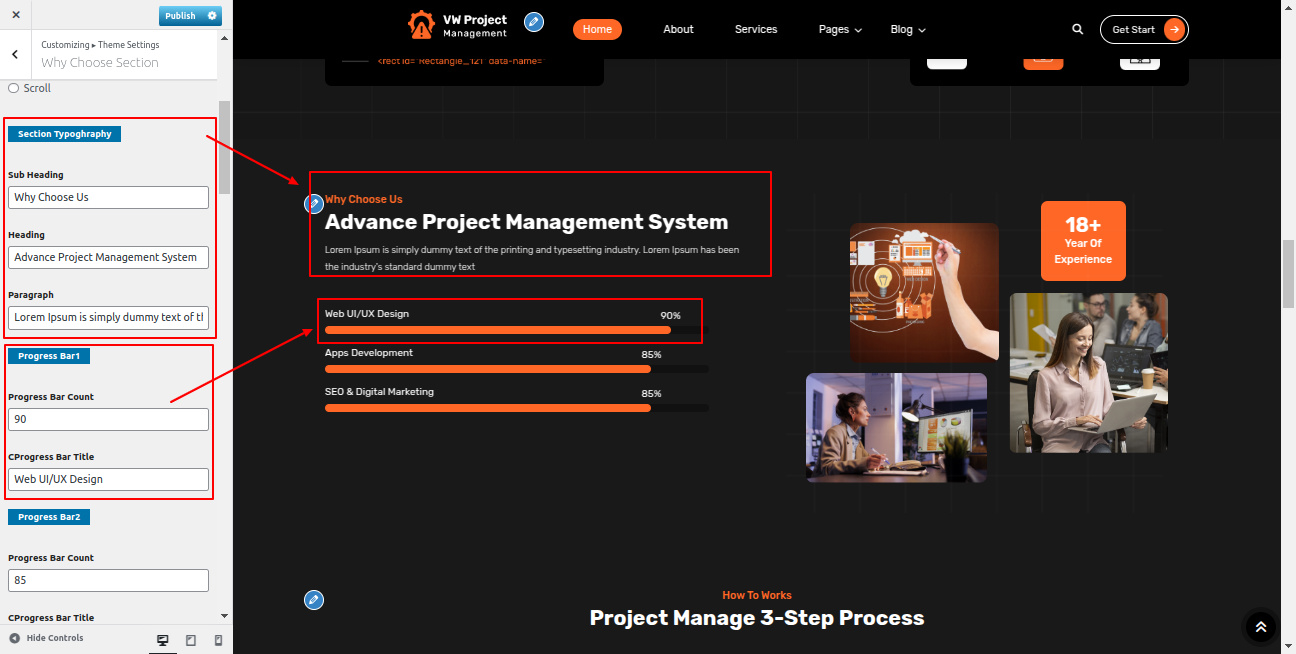Go back using the left chevron arrow
Screen dimensions: 1296x654
15,55
